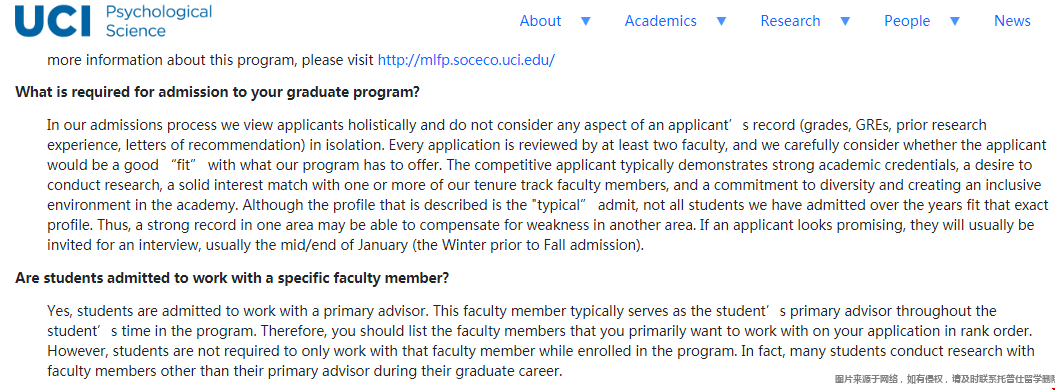Expand the Academics dropdown arrow
The width and height of the screenshot is (1055, 390).
point(721,21)
